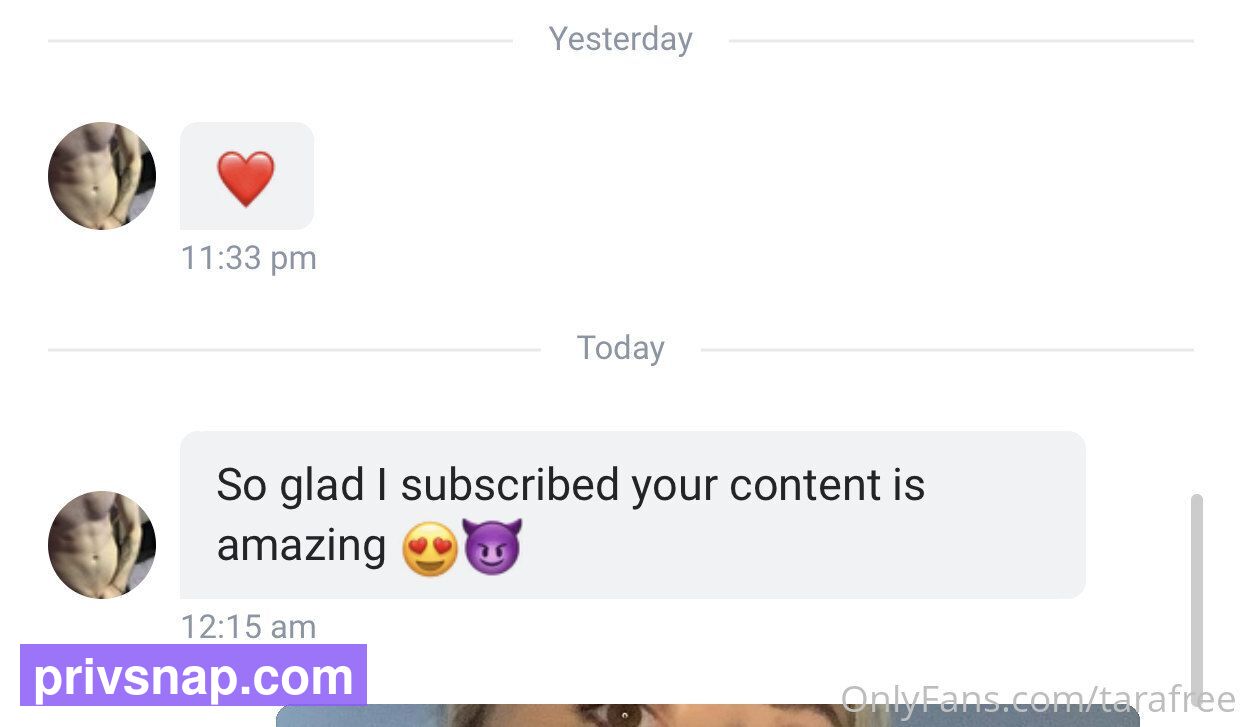This screenshot has width=1242, height=727.
Task: Open sender's avatar beside heart message
Action: click(102, 176)
